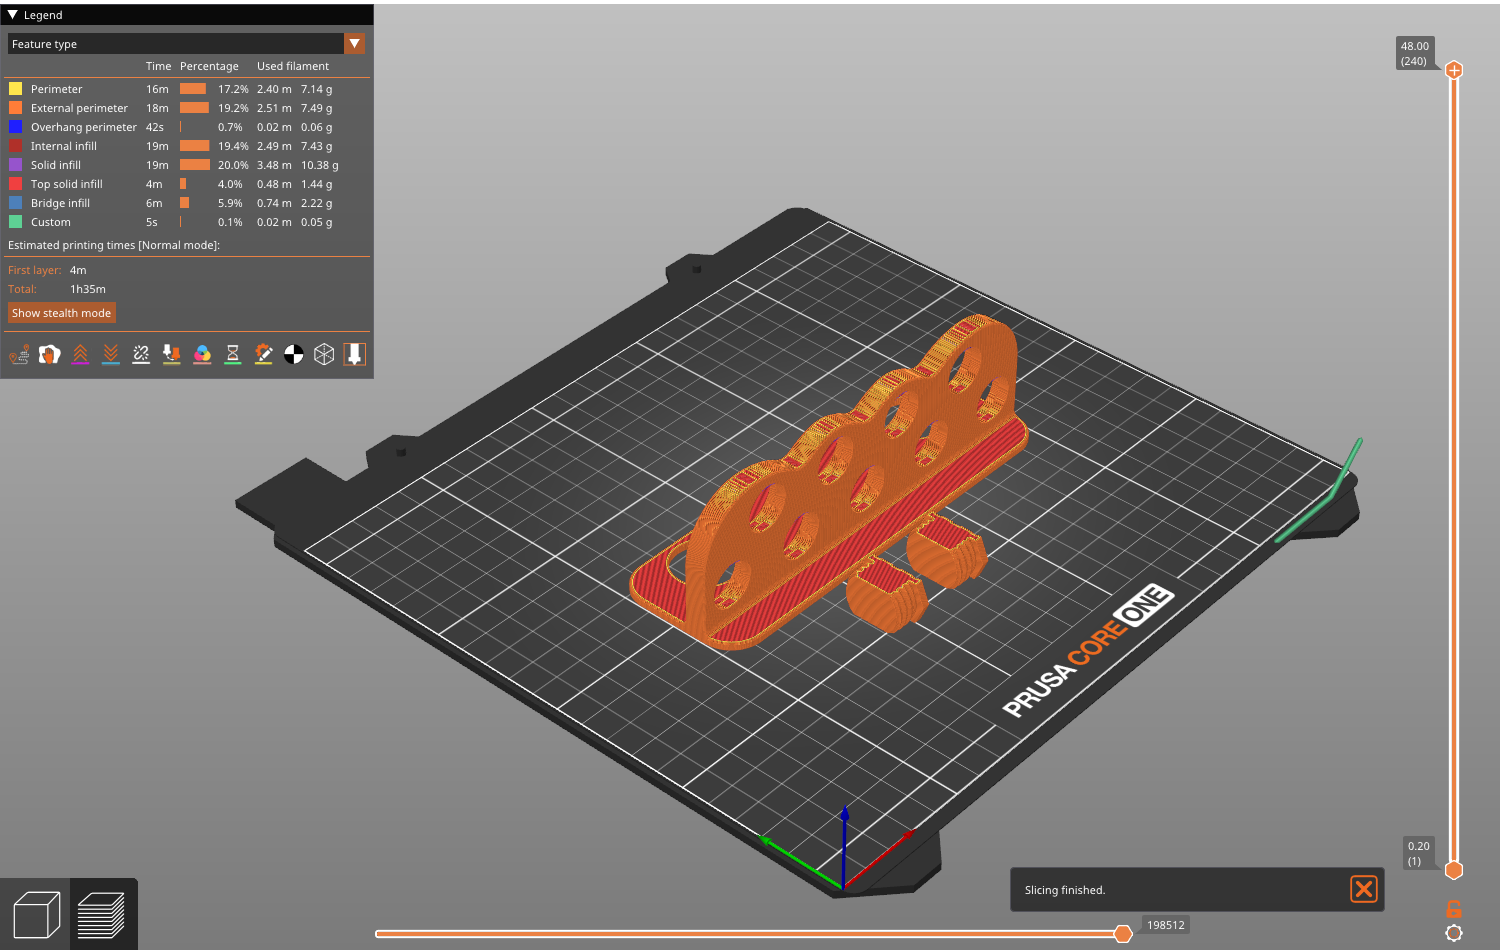Click top thumb of vertical layer slider

pyautogui.click(x=1454, y=70)
